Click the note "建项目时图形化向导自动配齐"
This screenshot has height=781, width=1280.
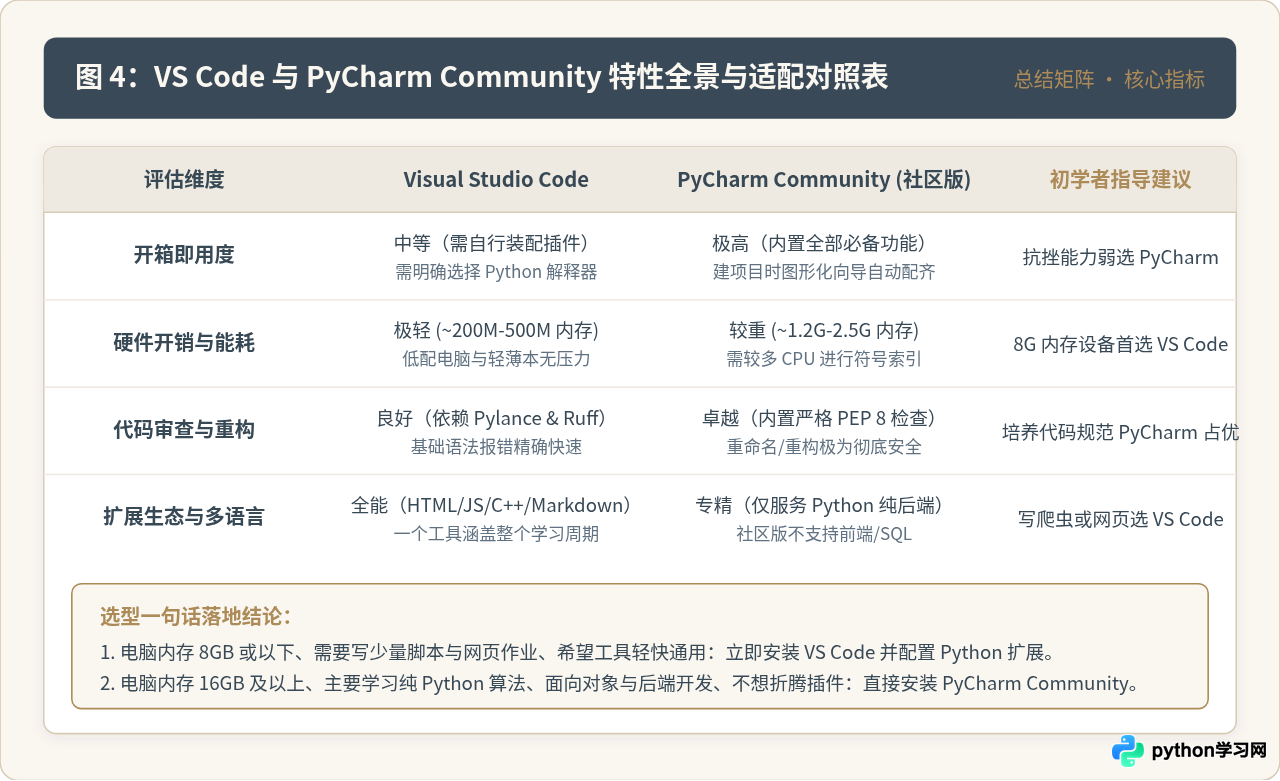(x=824, y=272)
